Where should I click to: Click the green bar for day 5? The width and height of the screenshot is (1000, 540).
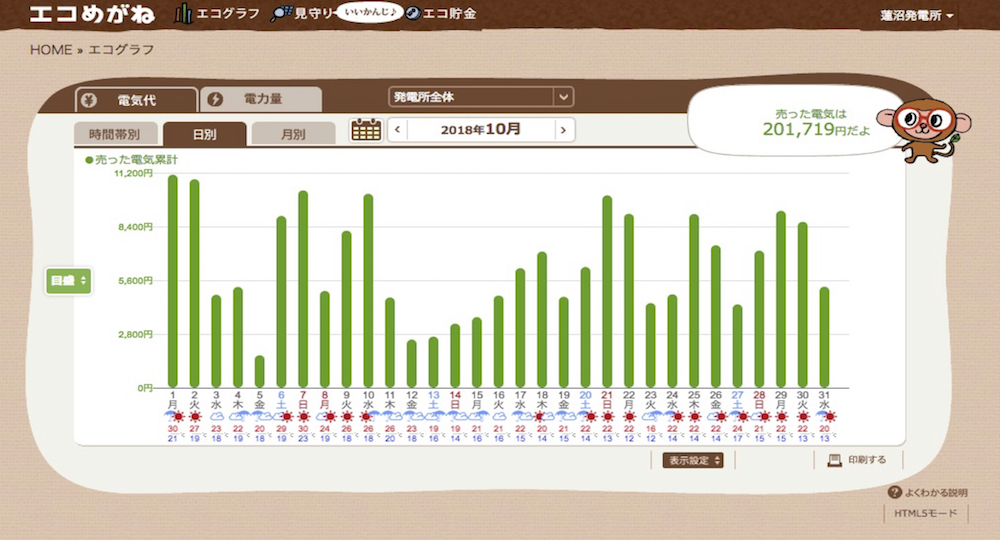pos(260,371)
